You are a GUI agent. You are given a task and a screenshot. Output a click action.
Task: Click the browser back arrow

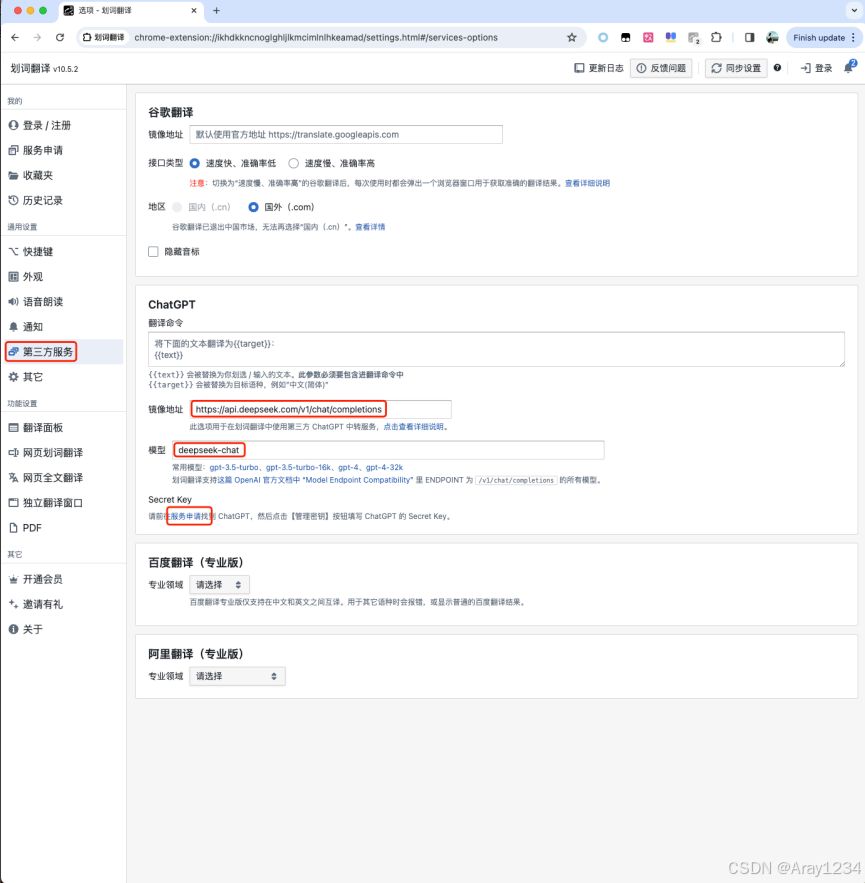(x=15, y=38)
